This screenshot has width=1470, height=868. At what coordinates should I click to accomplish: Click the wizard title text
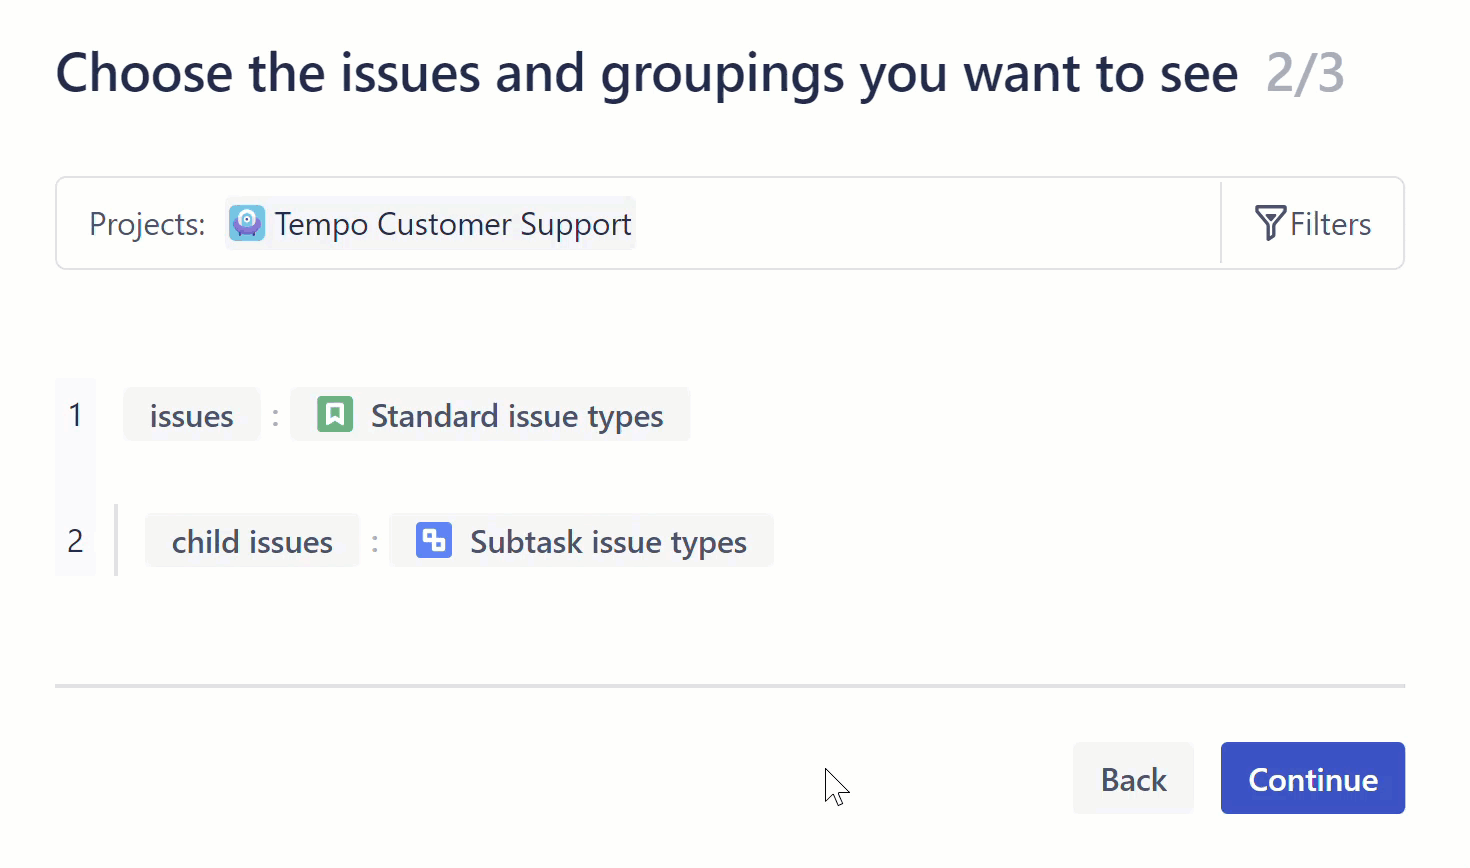646,72
